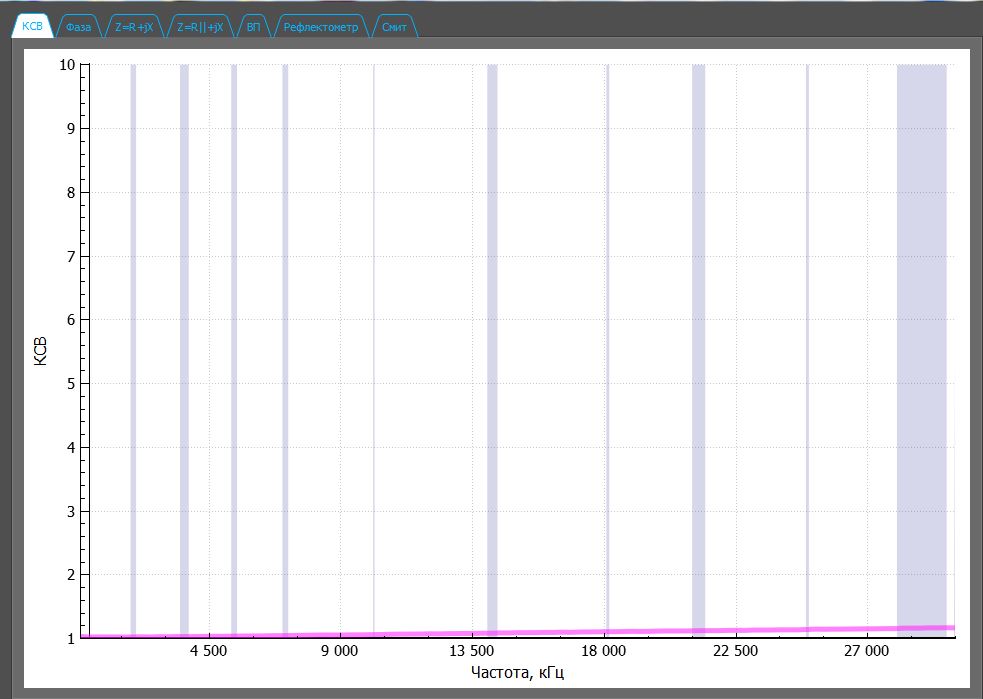
Task: Click the shaded band near 13 500 kHz
Action: coord(492,300)
